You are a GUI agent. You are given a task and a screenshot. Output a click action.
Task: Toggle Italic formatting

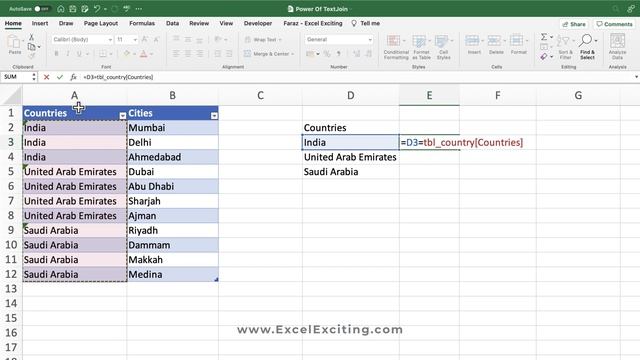(x=67, y=53)
